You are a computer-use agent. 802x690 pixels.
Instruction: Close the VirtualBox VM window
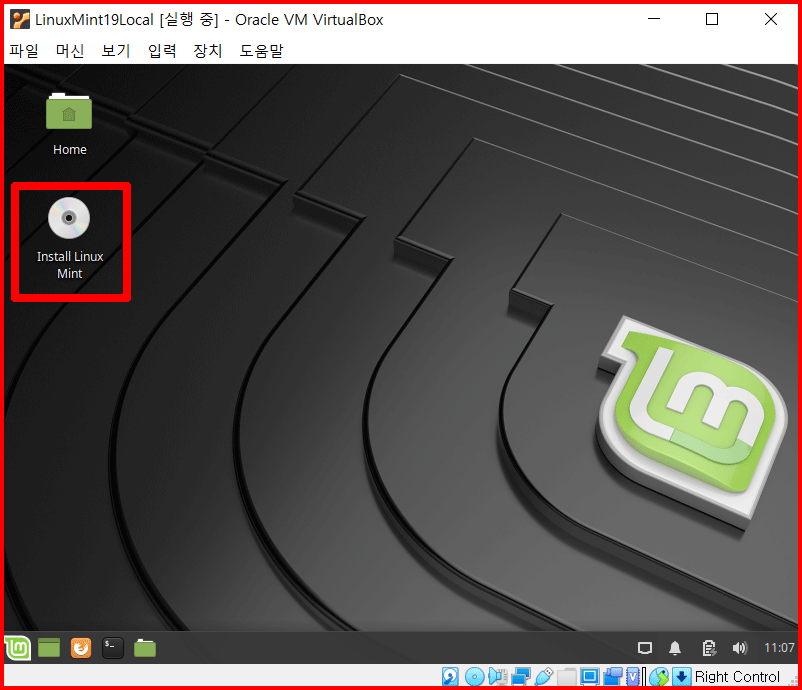pyautogui.click(x=771, y=19)
